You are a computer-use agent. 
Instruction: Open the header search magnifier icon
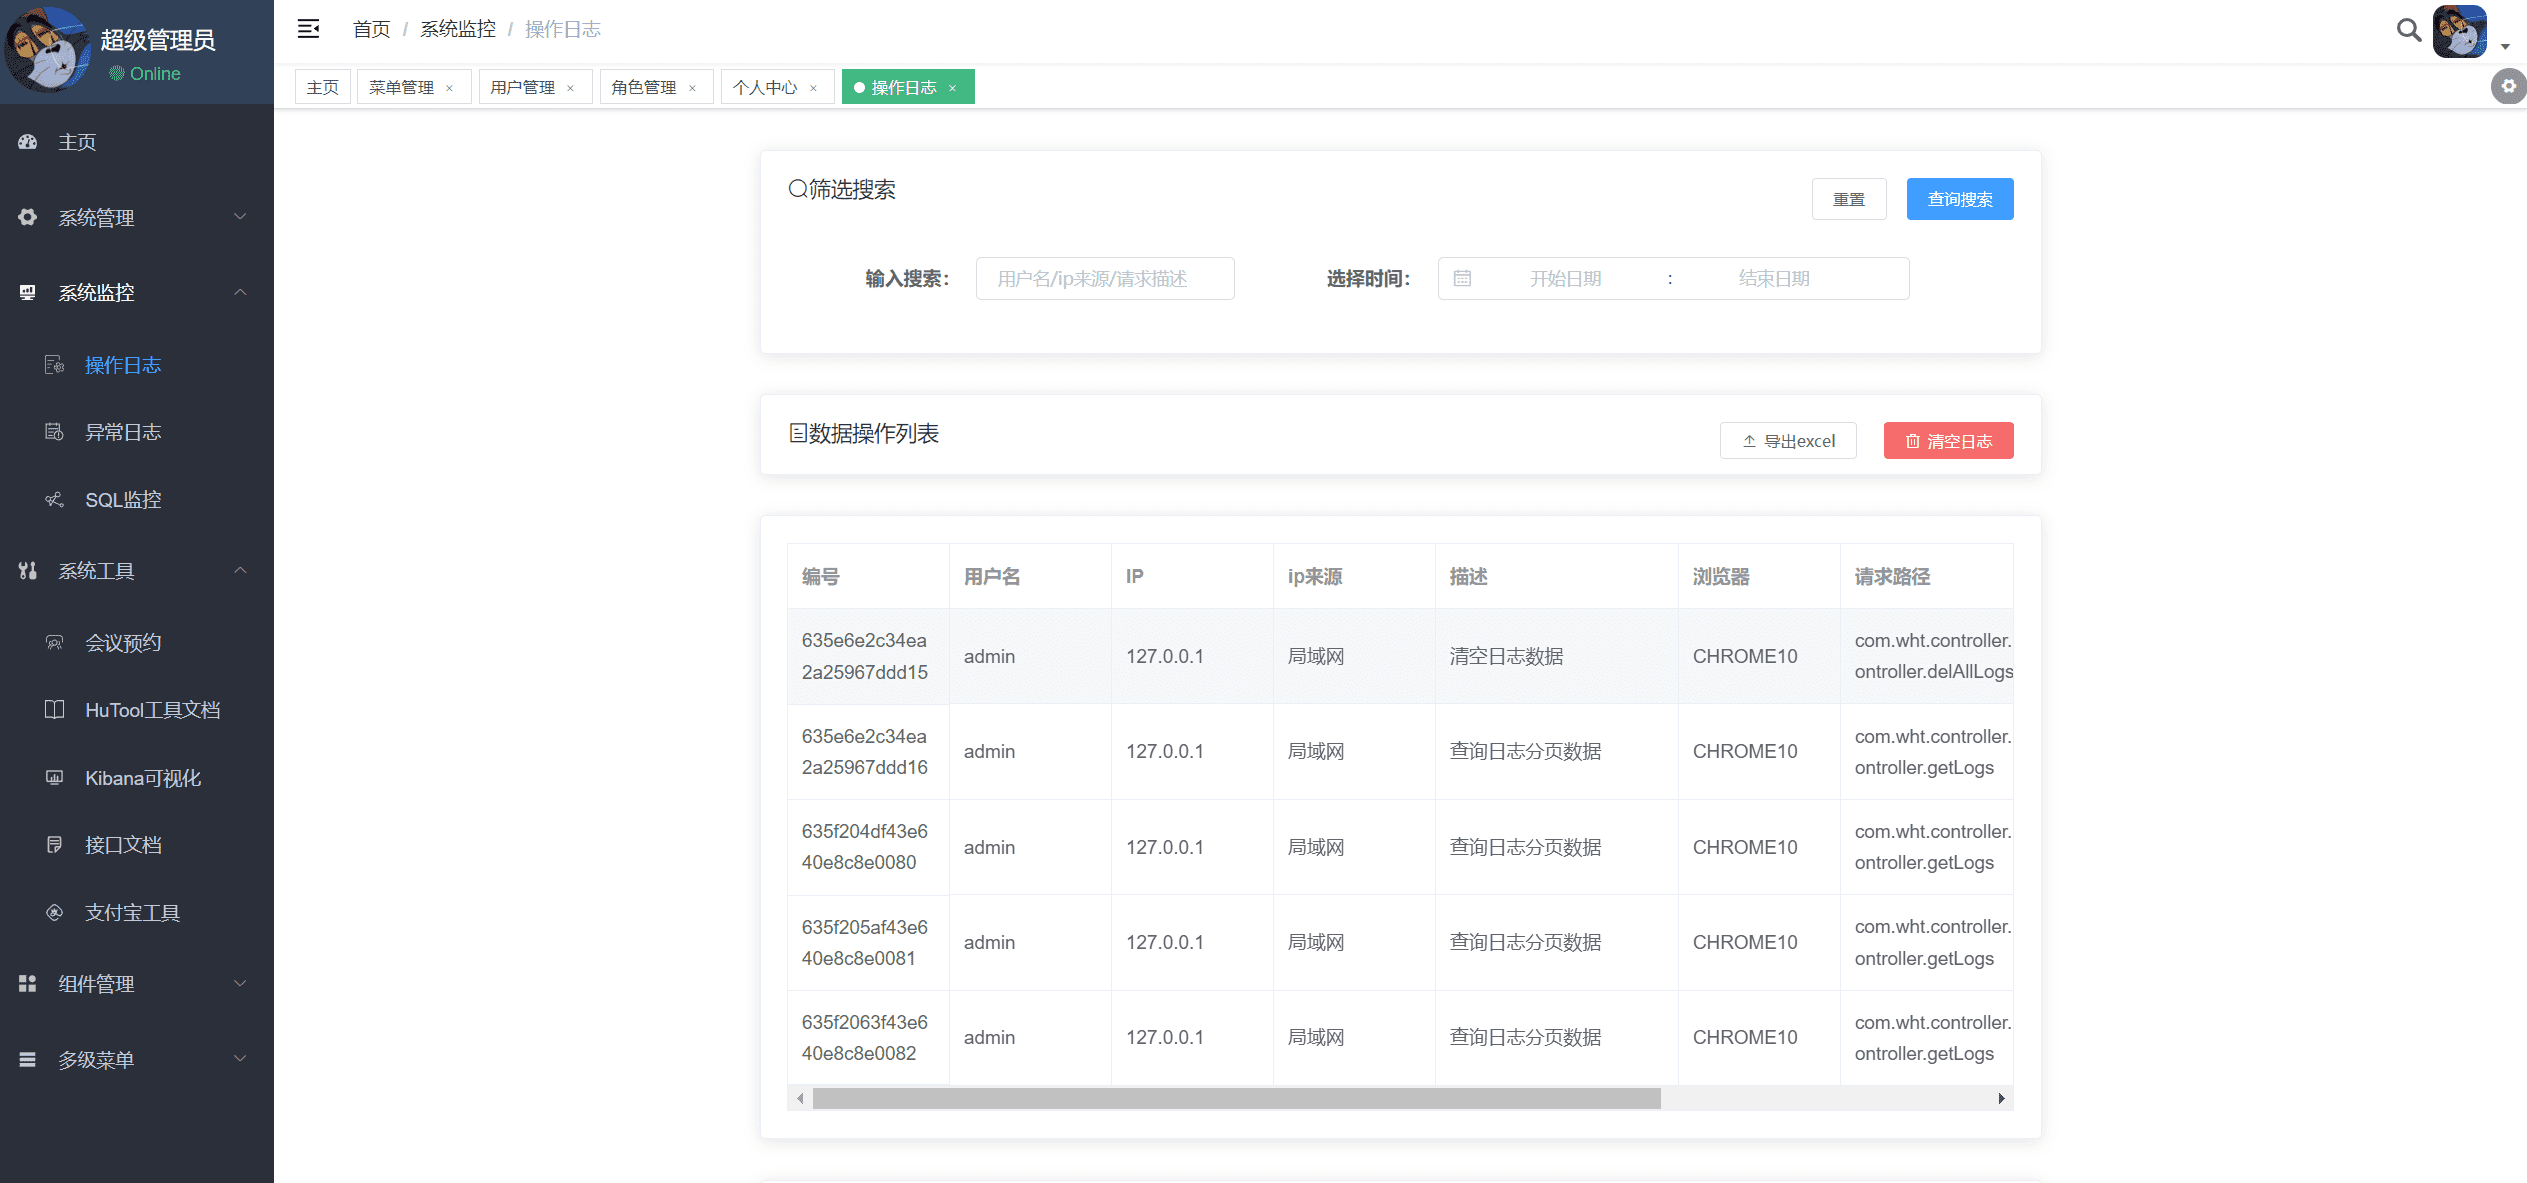pyautogui.click(x=2408, y=30)
